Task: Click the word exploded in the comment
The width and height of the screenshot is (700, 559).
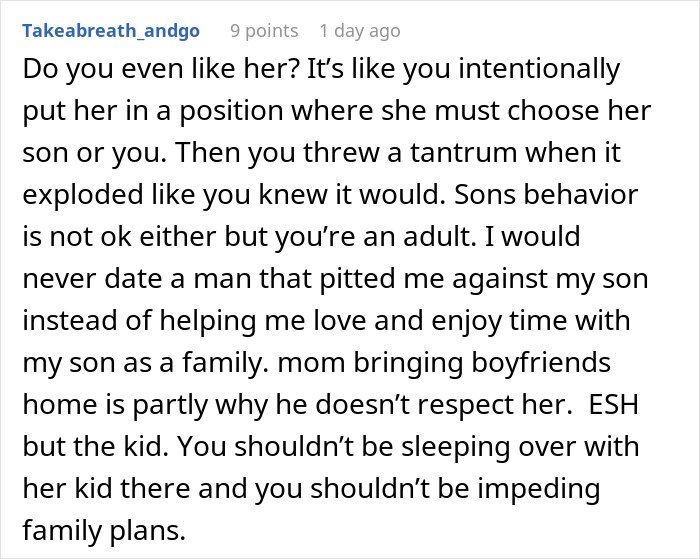Action: coord(83,195)
